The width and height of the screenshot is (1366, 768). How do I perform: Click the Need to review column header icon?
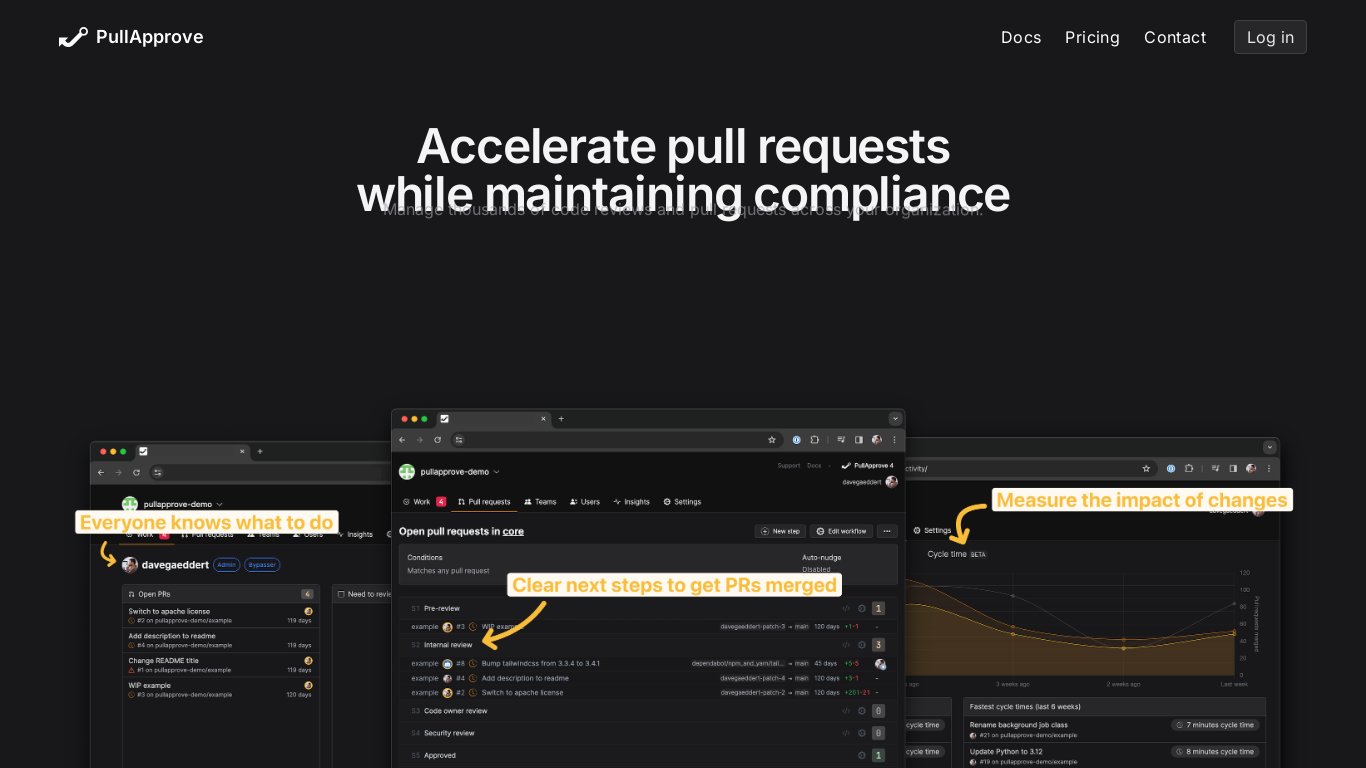(x=341, y=594)
